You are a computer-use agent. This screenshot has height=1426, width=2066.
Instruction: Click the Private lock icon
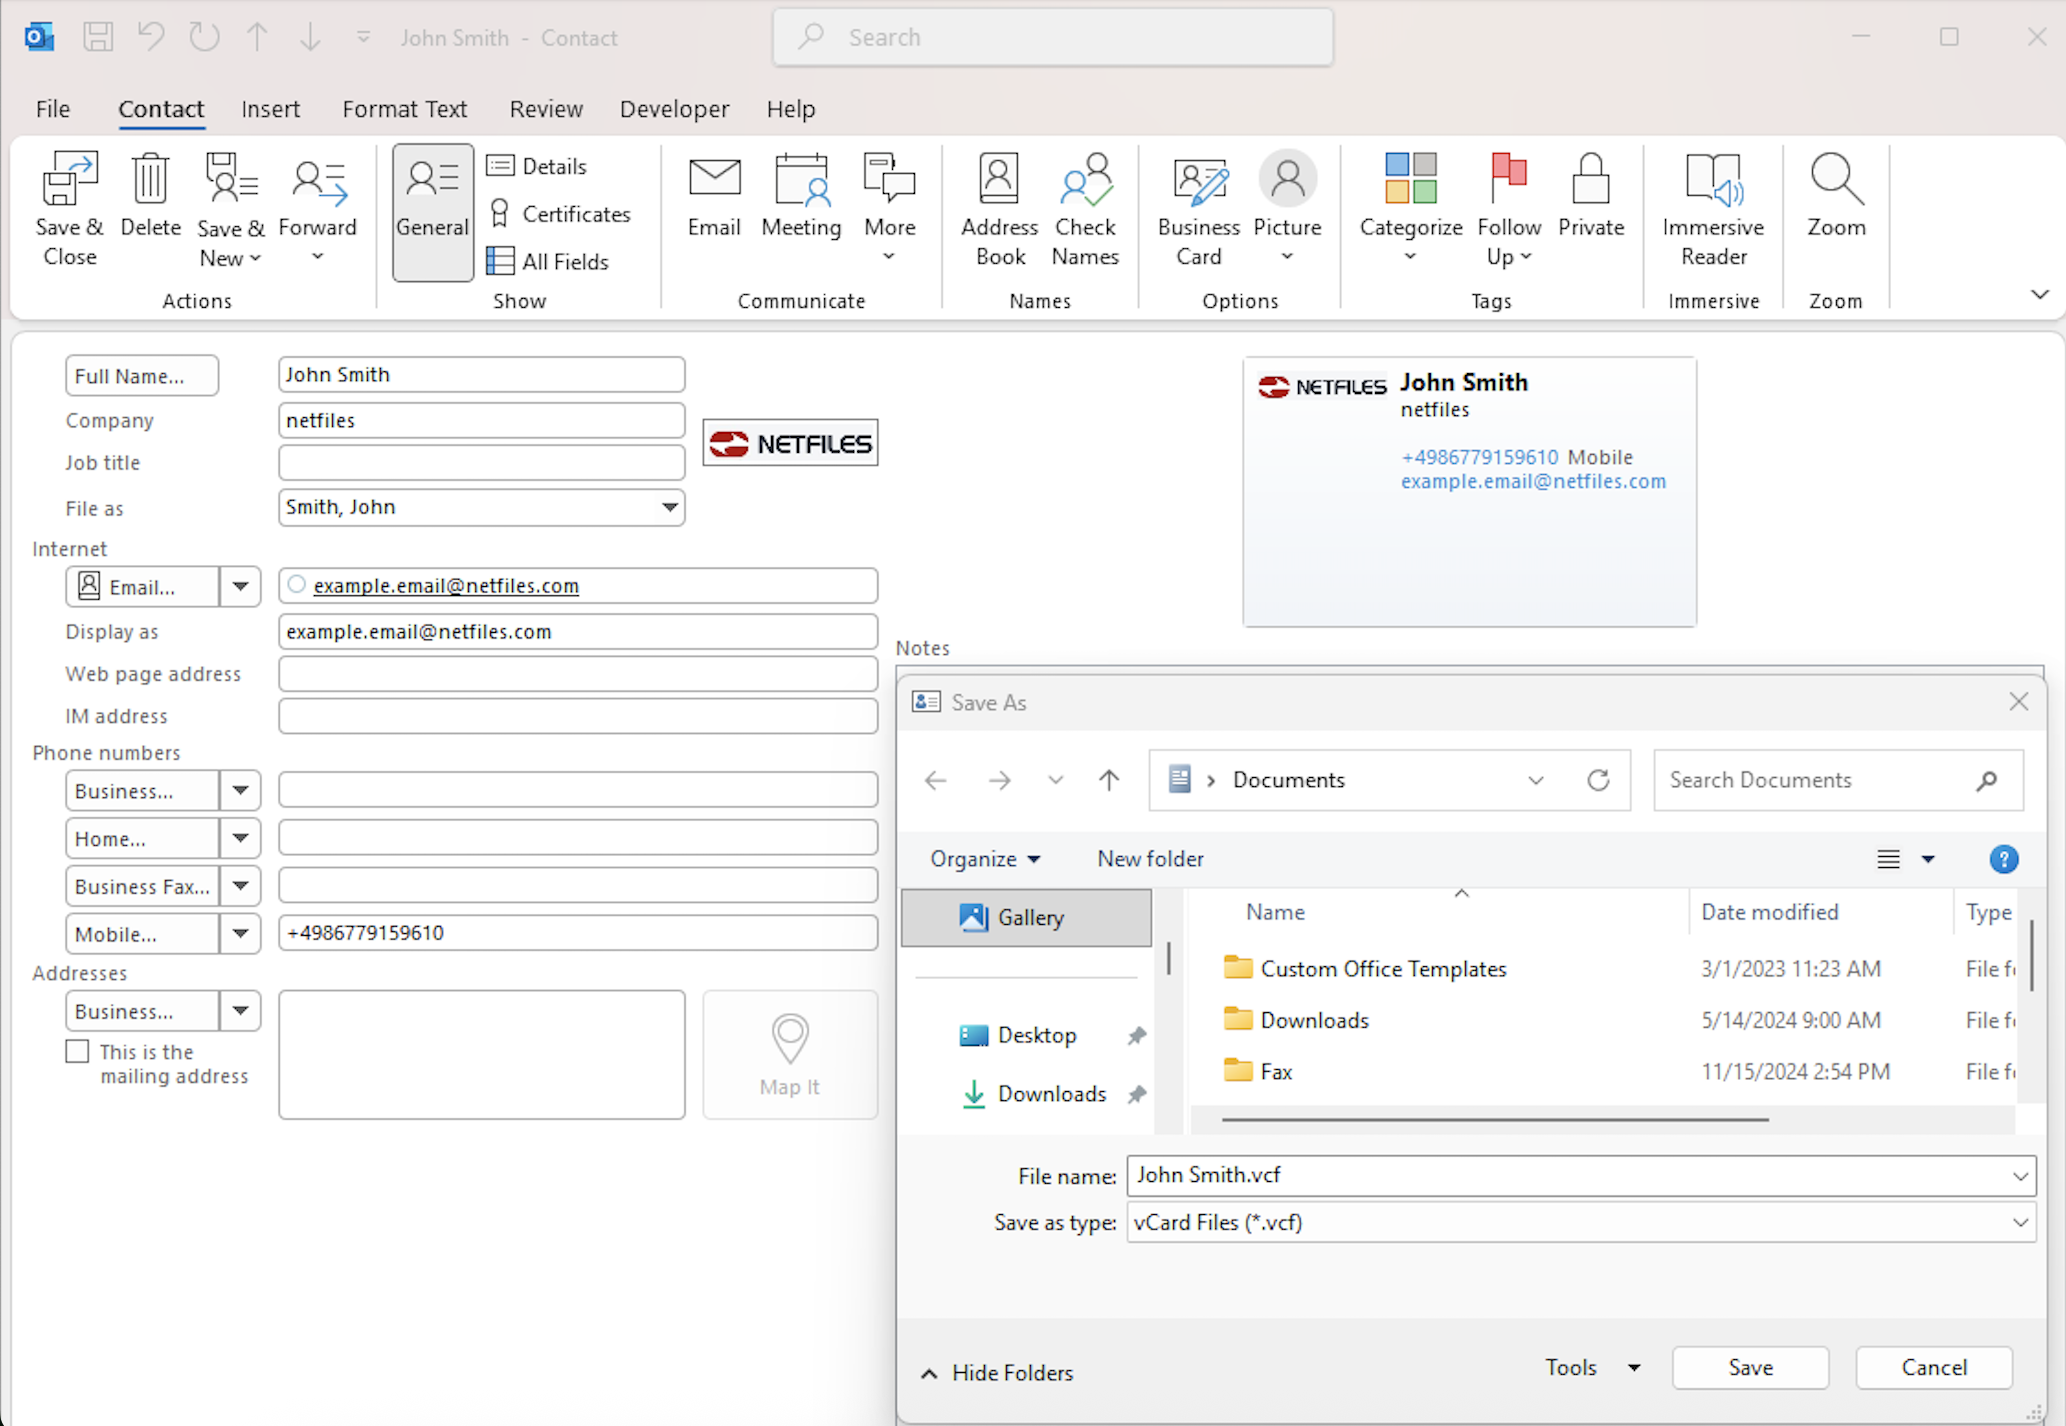1590,180
